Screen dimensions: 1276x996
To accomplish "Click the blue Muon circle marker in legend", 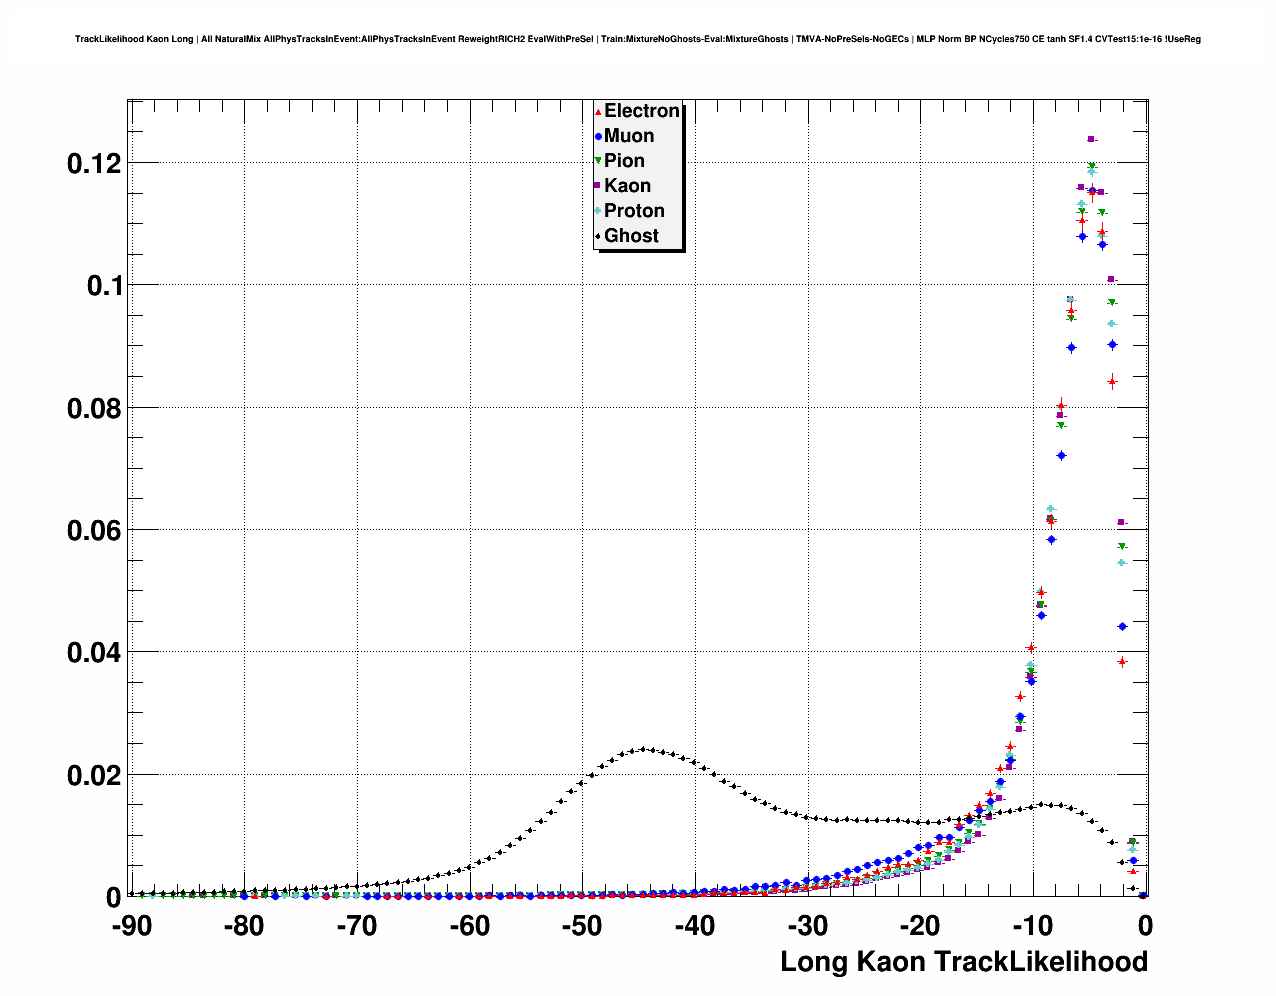I will (598, 137).
